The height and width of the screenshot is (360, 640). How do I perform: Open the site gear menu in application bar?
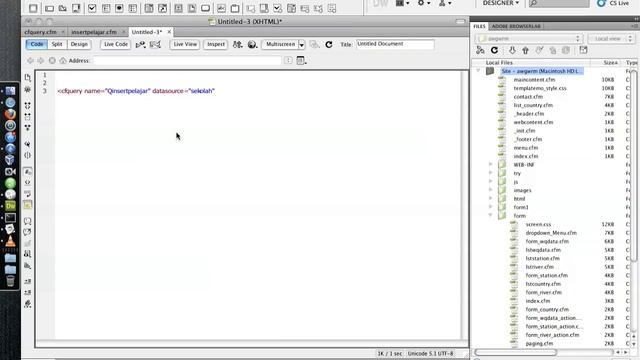point(423,3)
